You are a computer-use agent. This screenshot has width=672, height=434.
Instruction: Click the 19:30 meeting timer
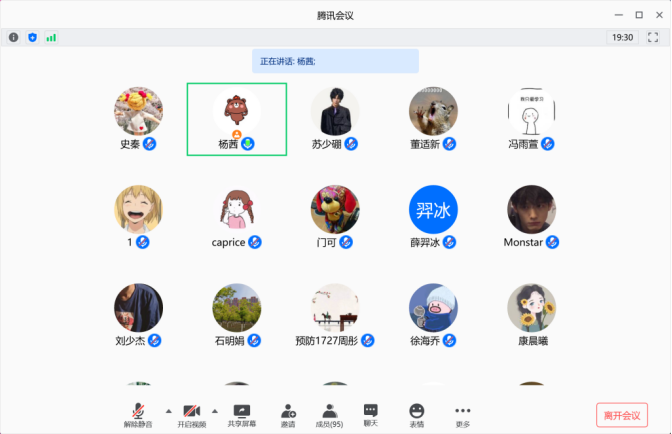click(x=622, y=37)
